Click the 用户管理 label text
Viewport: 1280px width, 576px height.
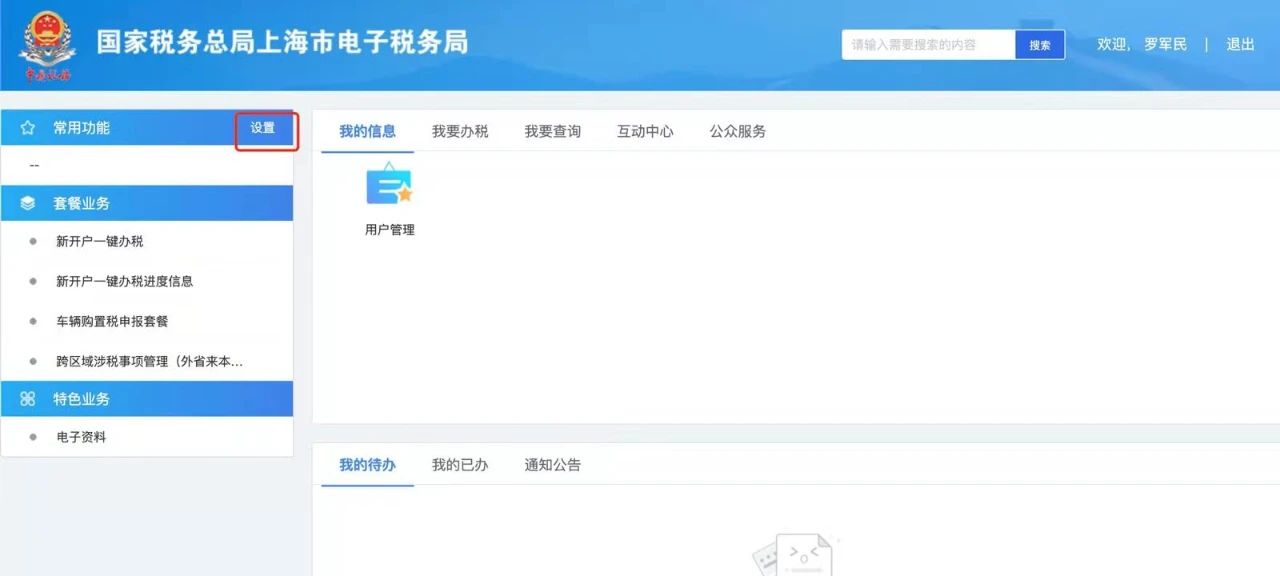point(389,230)
